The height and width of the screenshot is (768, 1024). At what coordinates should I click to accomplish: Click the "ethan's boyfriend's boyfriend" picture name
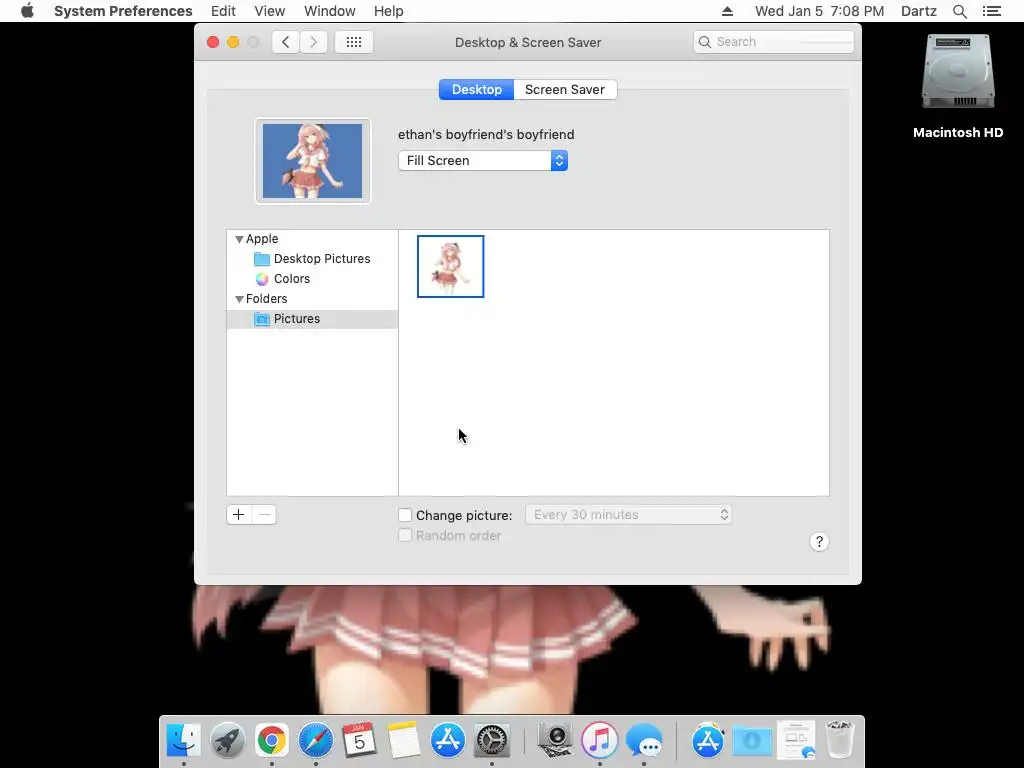486,135
